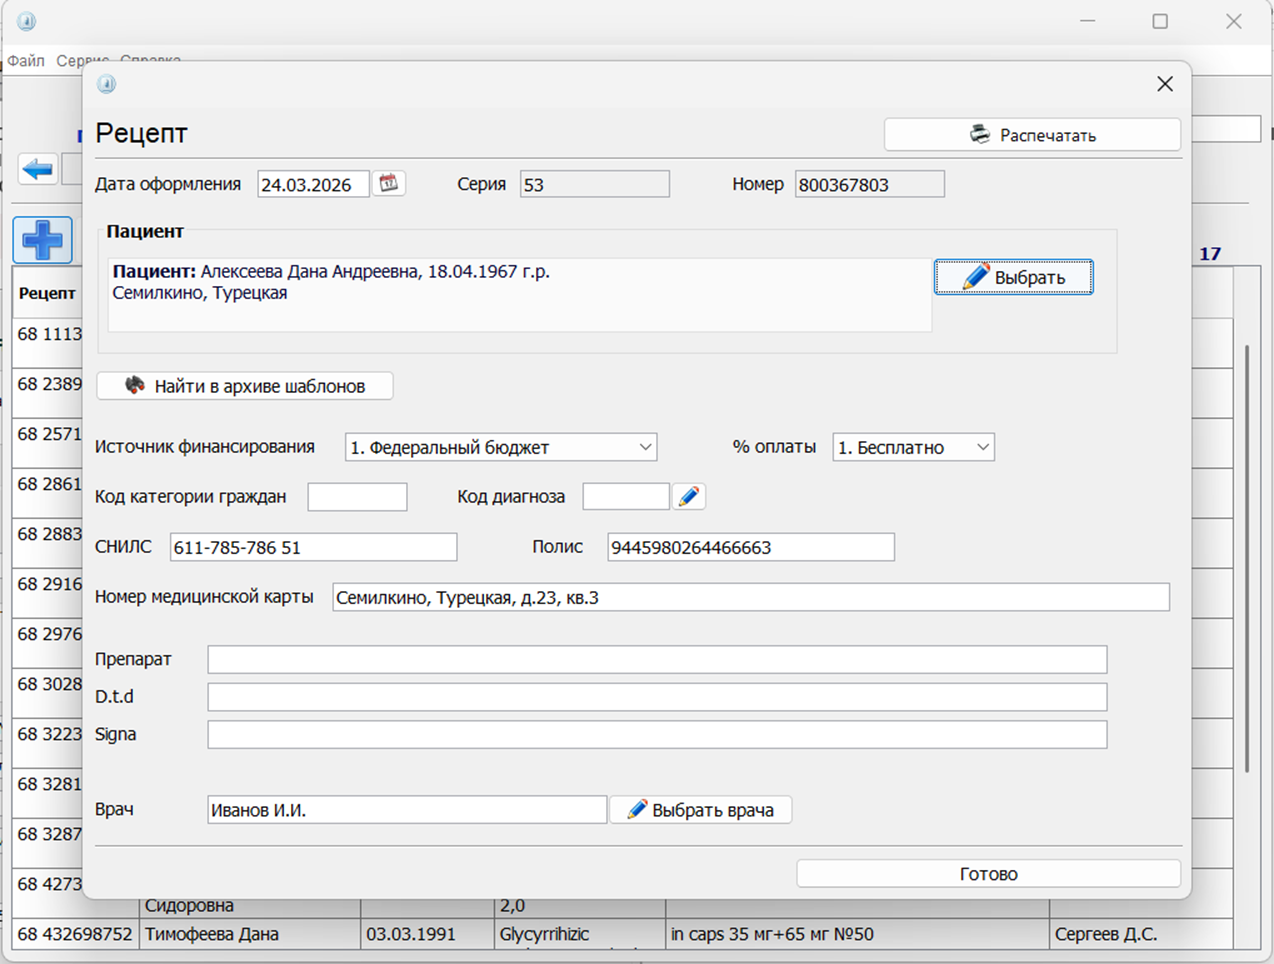
Task: Focus the D.t.d text field
Action: point(656,697)
